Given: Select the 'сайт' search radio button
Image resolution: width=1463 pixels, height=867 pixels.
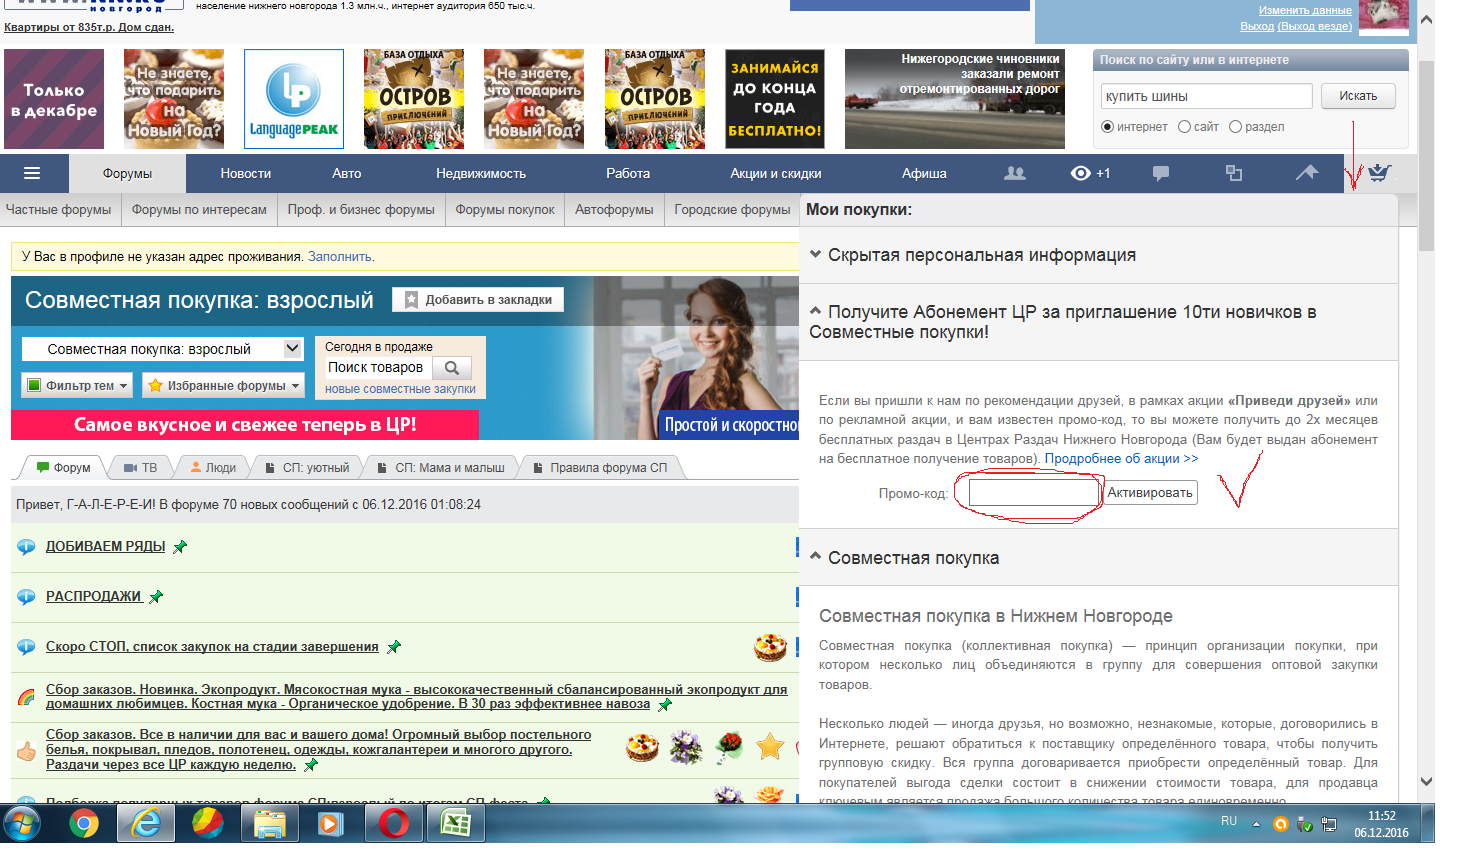Looking at the screenshot, I should tap(1185, 127).
